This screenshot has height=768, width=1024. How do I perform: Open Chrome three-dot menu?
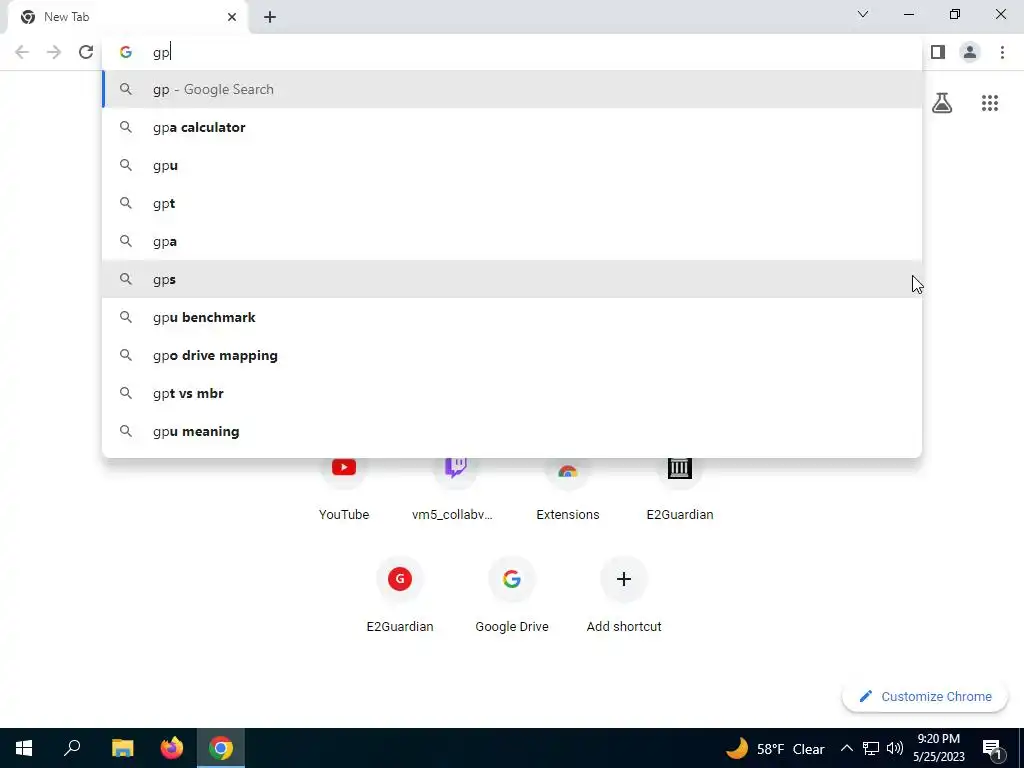pyautogui.click(x=1002, y=52)
